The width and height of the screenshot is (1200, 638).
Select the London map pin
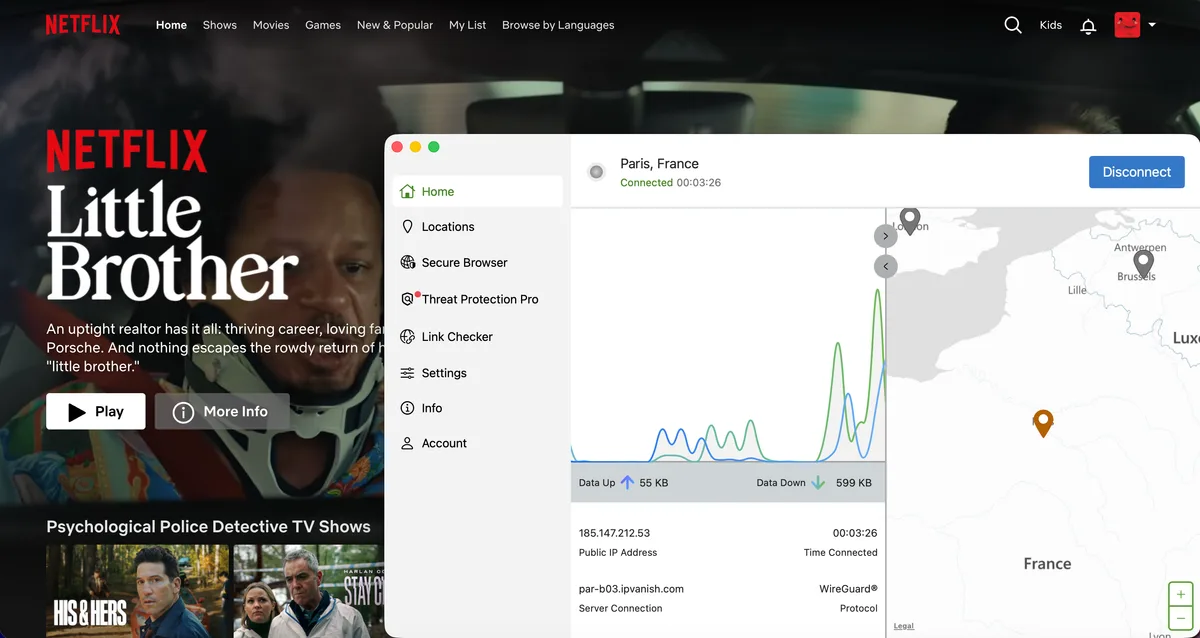pos(909,220)
